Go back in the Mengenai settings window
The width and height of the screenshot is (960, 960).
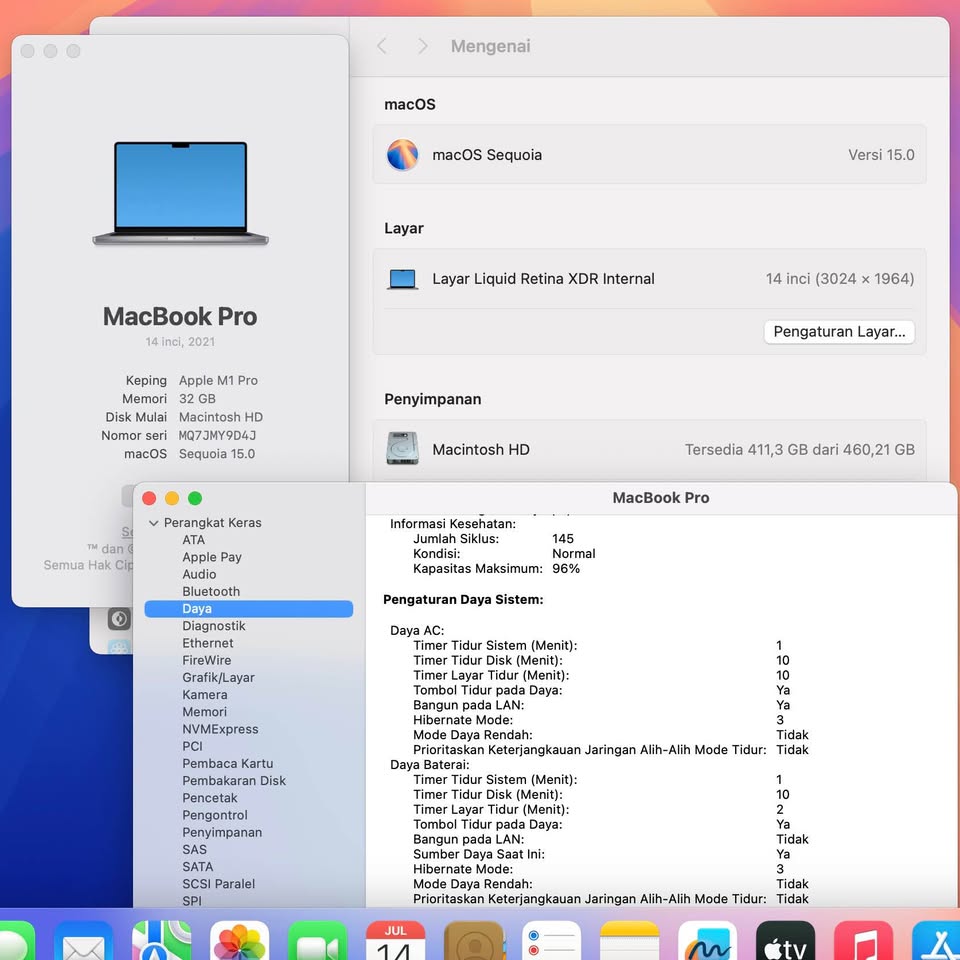tap(381, 46)
